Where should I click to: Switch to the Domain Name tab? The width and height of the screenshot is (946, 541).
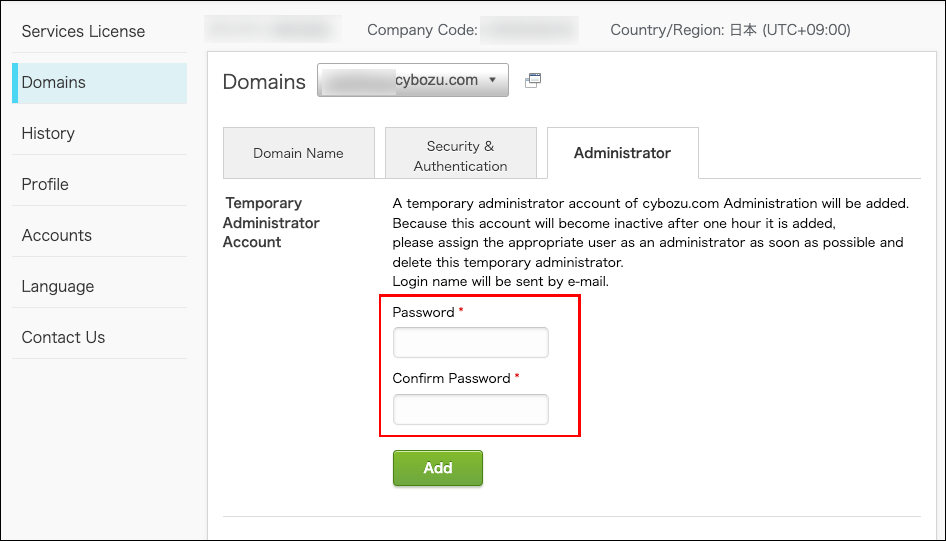click(x=298, y=153)
